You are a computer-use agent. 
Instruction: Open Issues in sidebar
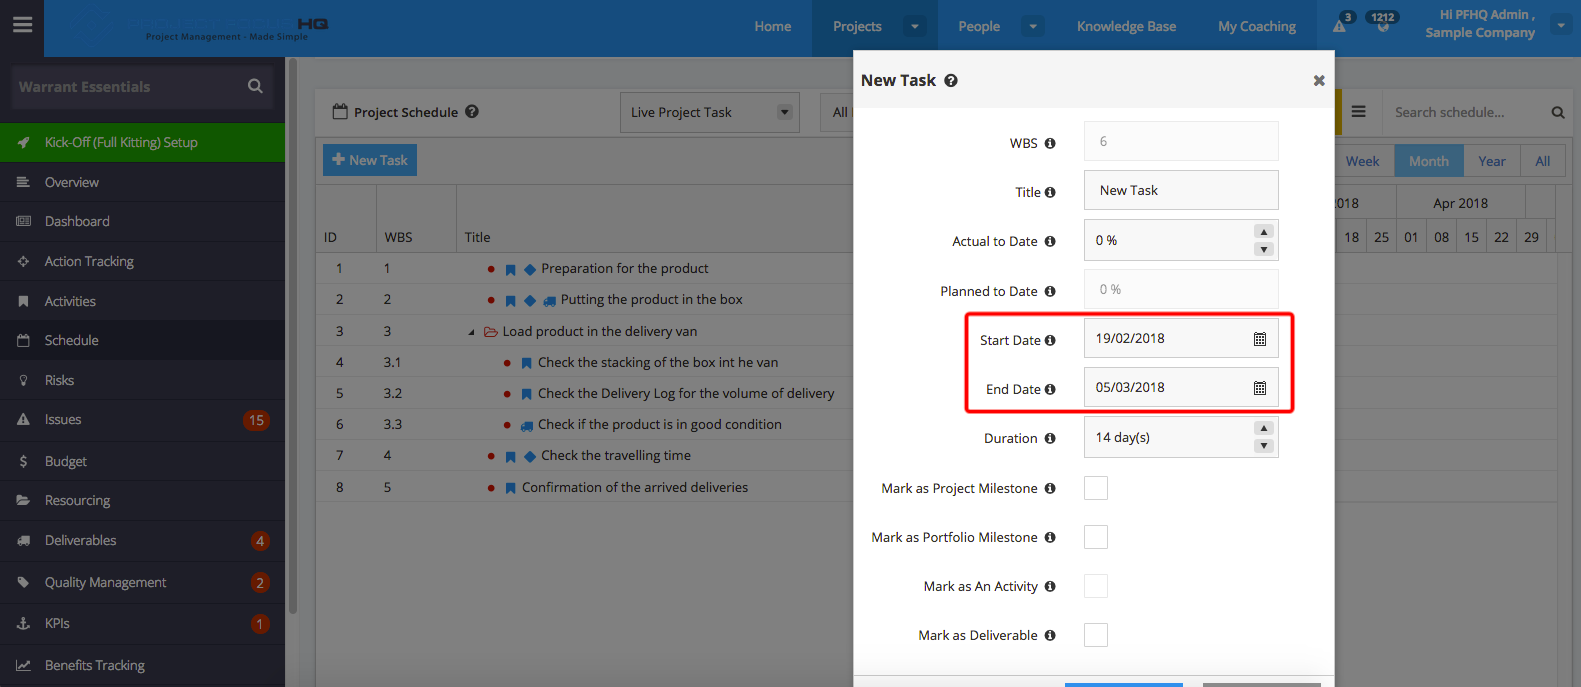pos(142,420)
